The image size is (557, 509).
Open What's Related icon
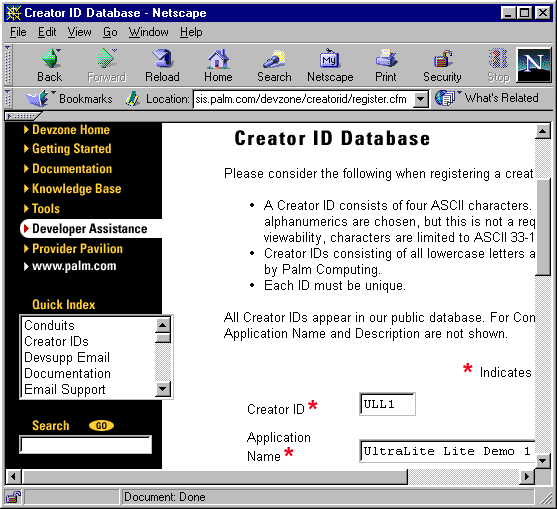[445, 98]
